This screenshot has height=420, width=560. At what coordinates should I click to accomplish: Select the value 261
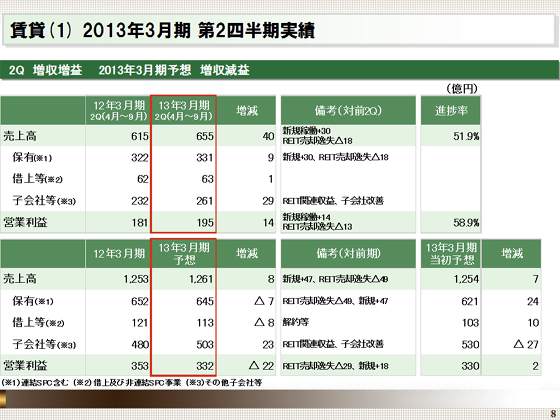click(x=205, y=201)
